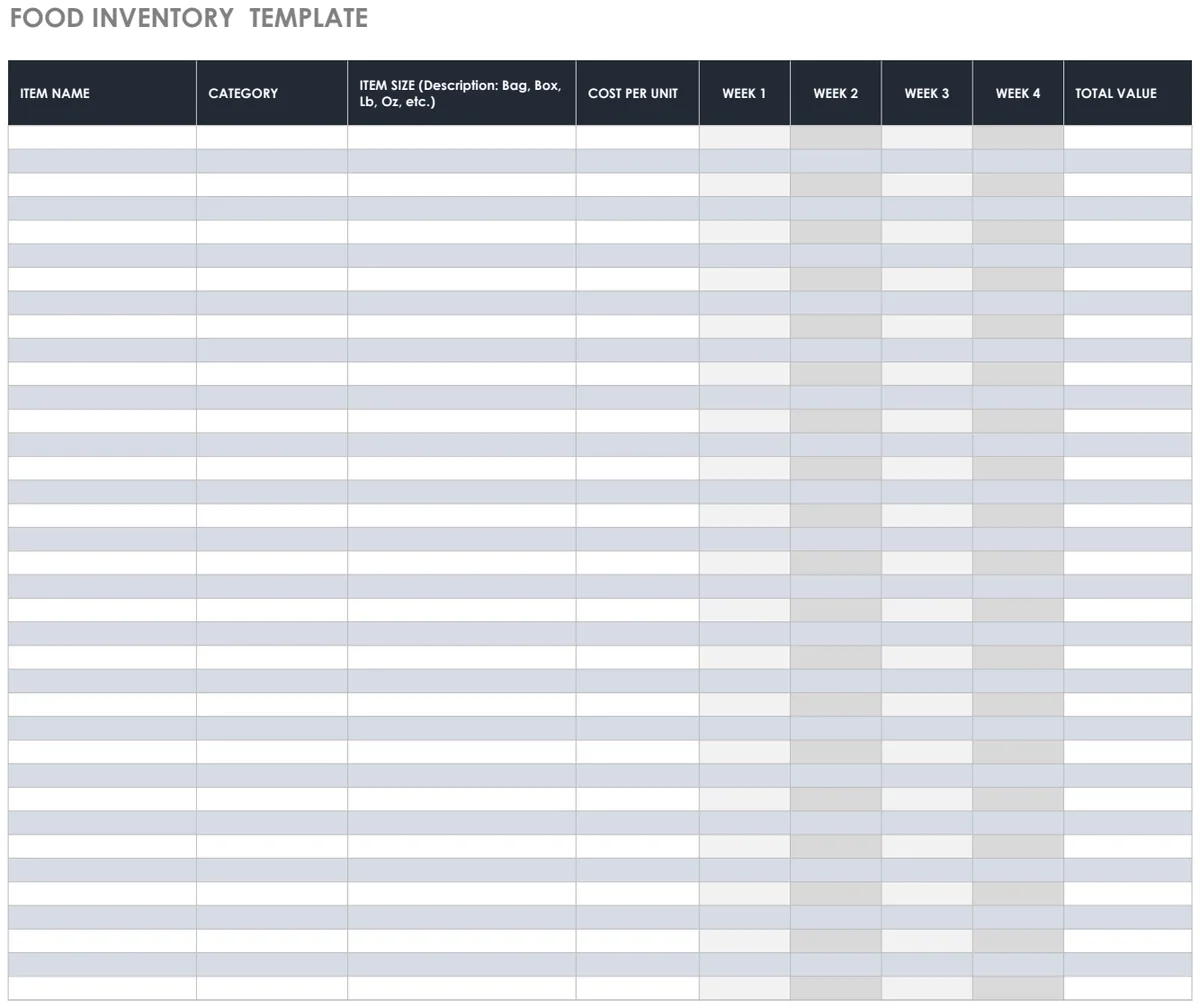Click the FOOD INVENTORY TEMPLATE title
1200x1008 pixels.
[189, 18]
